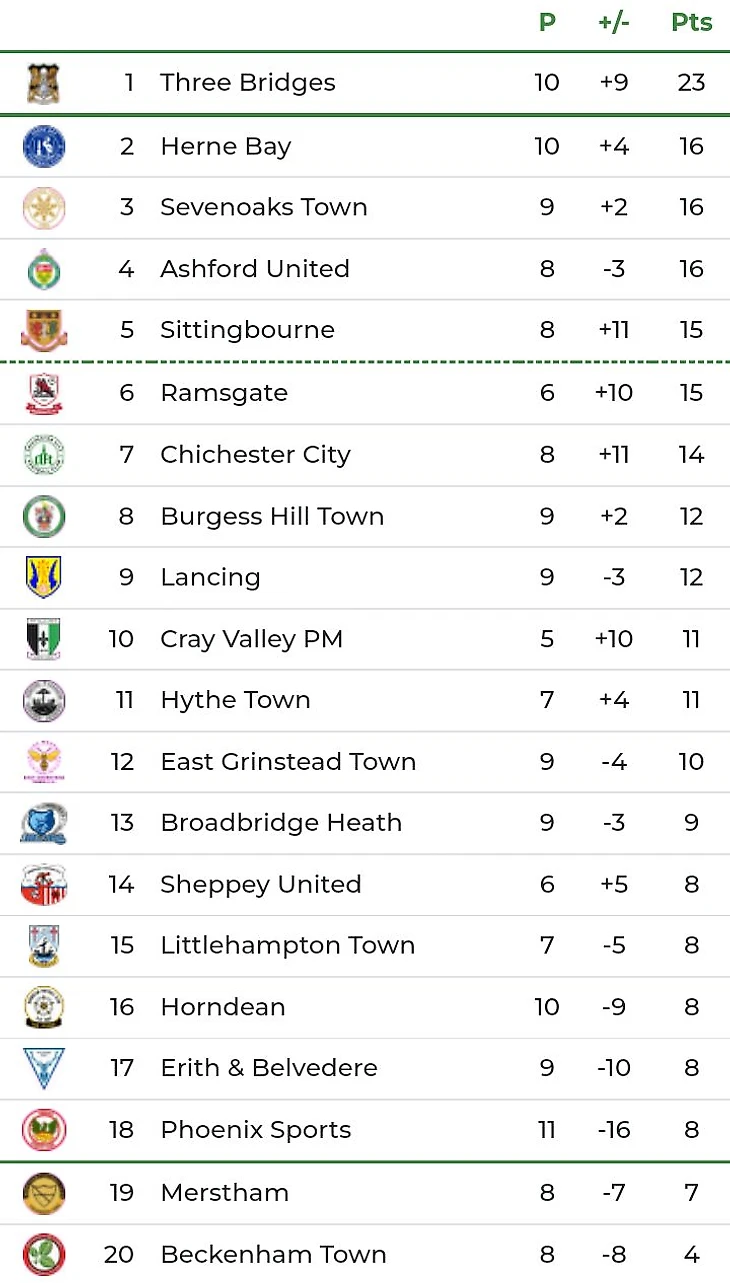Sort table by the Pts column header
This screenshot has height=1283, width=730.
point(691,22)
